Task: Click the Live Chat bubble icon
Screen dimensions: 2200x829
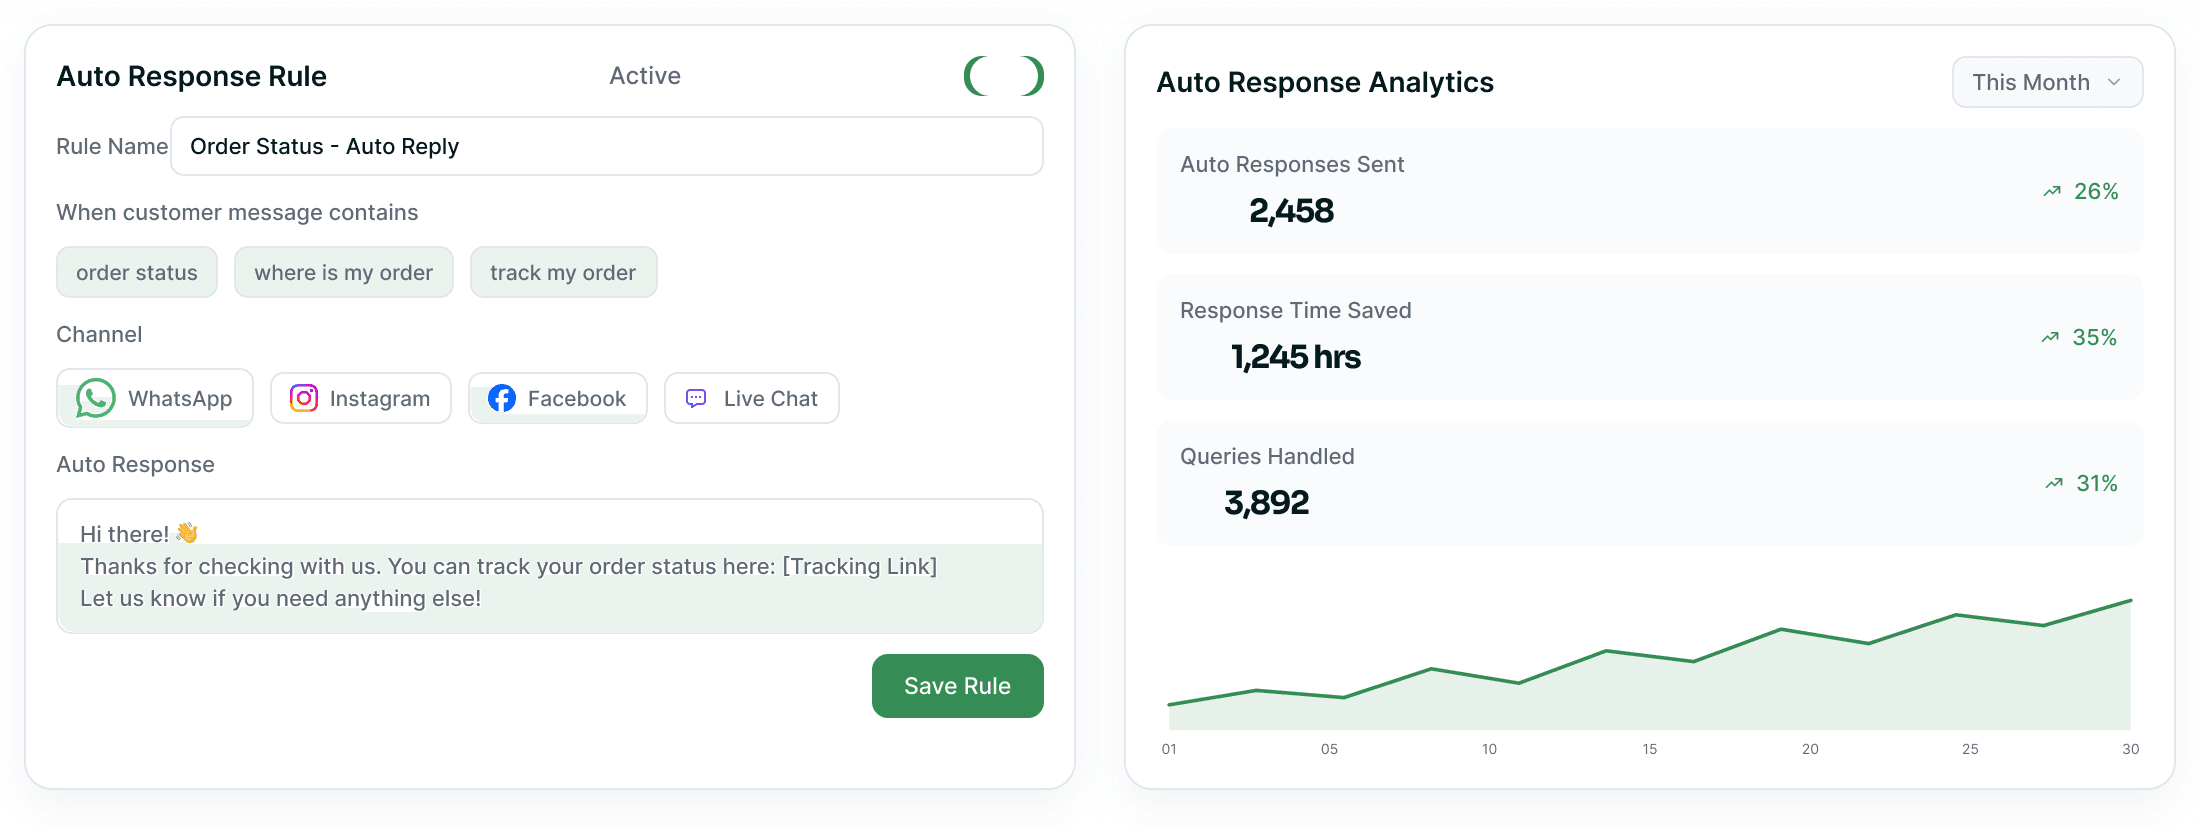Action: (696, 398)
